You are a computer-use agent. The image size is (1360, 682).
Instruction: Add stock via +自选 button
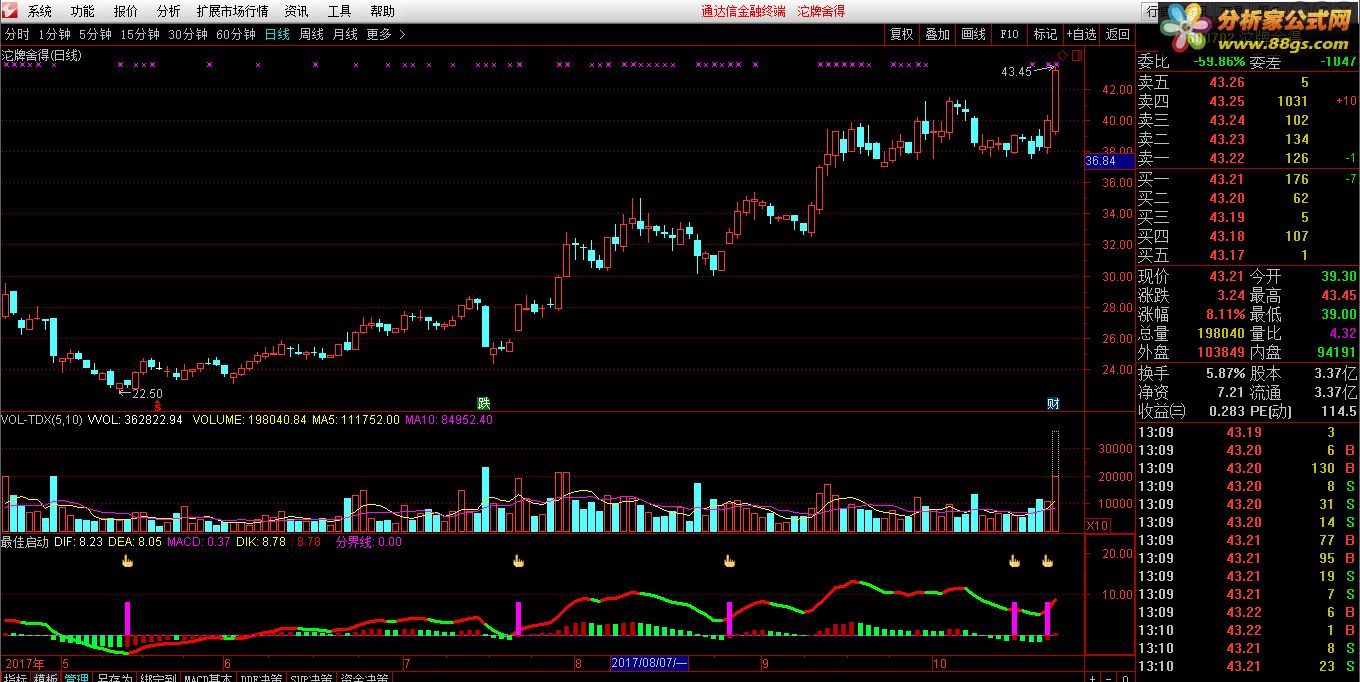point(1081,34)
